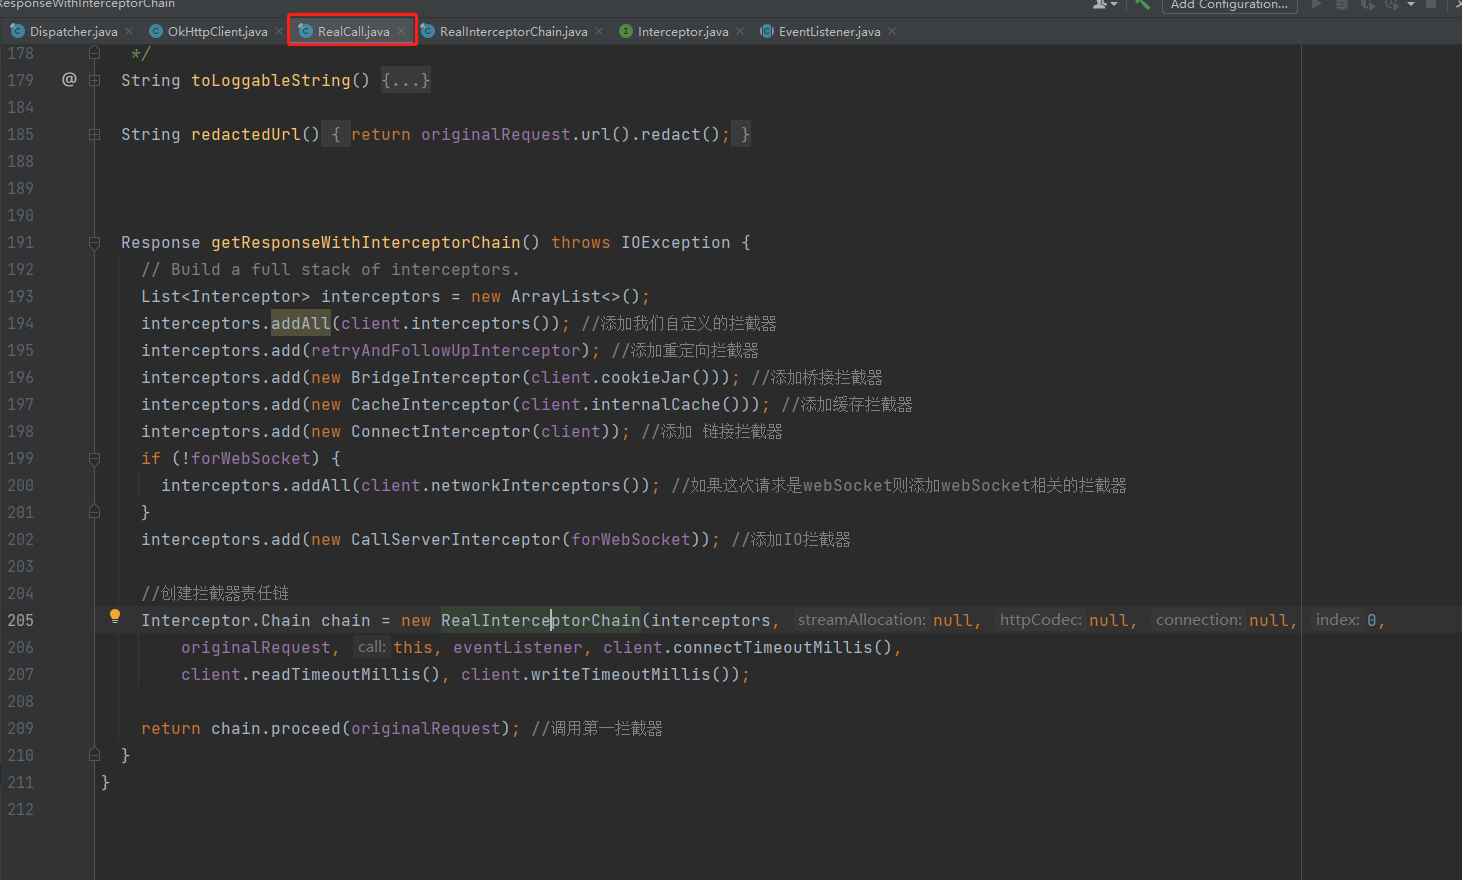Image resolution: width=1462 pixels, height=880 pixels.
Task: Collapse the comment block ending at line 178
Action: pyautogui.click(x=94, y=53)
